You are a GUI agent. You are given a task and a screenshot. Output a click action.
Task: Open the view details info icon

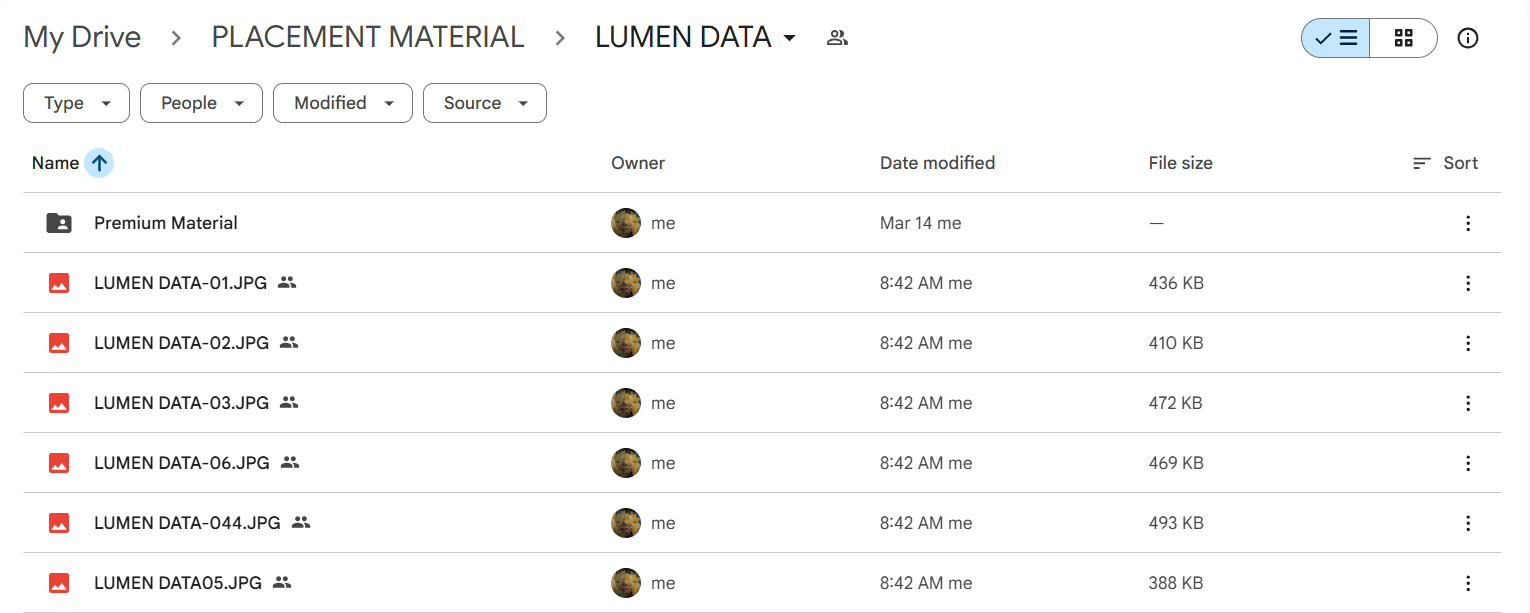[x=1468, y=38]
